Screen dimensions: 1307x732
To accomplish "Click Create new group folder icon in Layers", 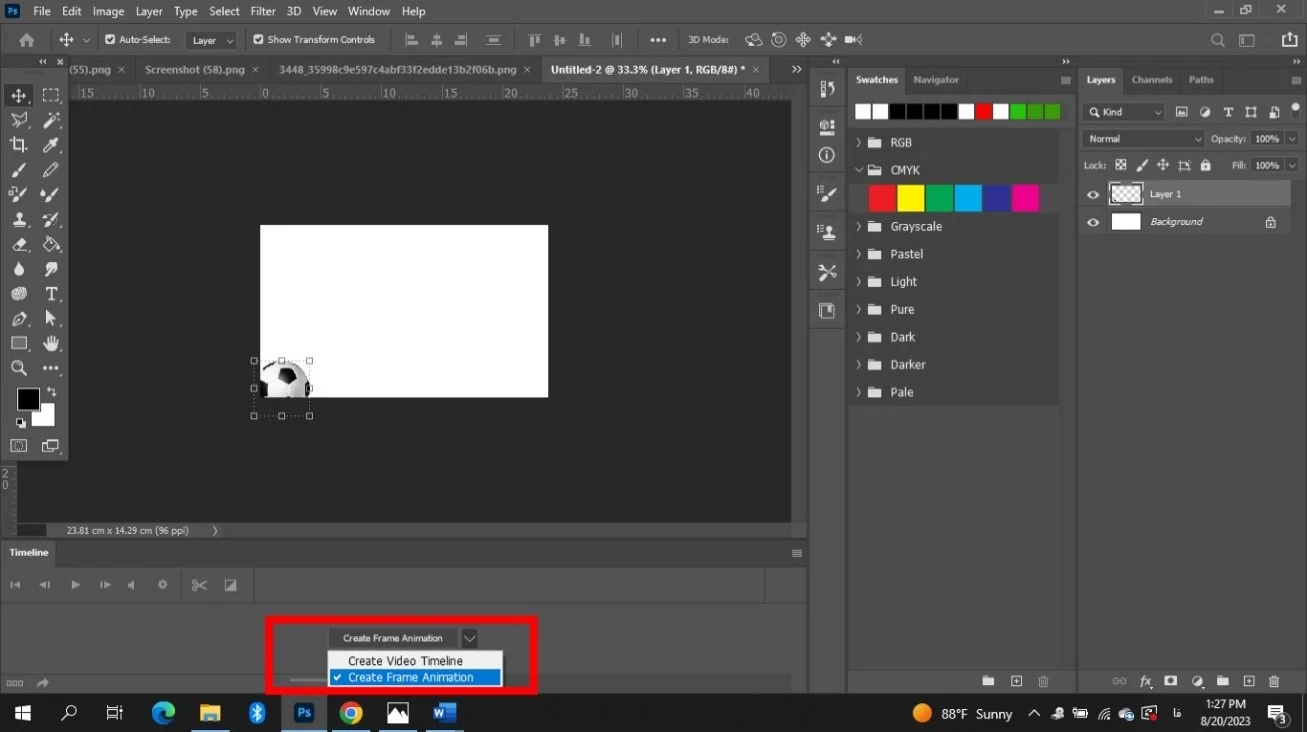I will tap(1223, 681).
